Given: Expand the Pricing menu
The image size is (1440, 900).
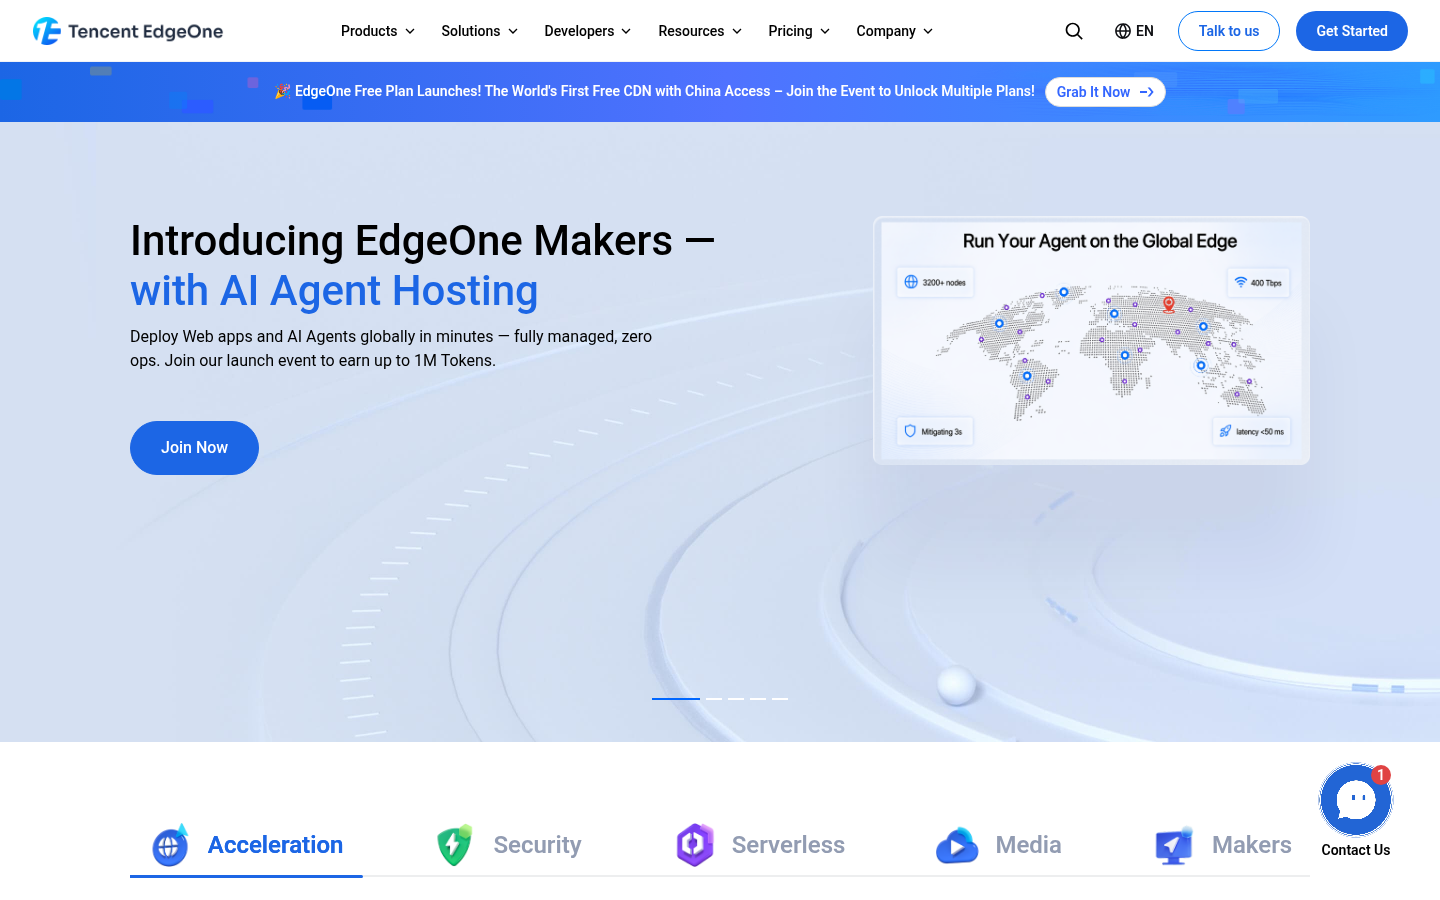Looking at the screenshot, I should [799, 31].
